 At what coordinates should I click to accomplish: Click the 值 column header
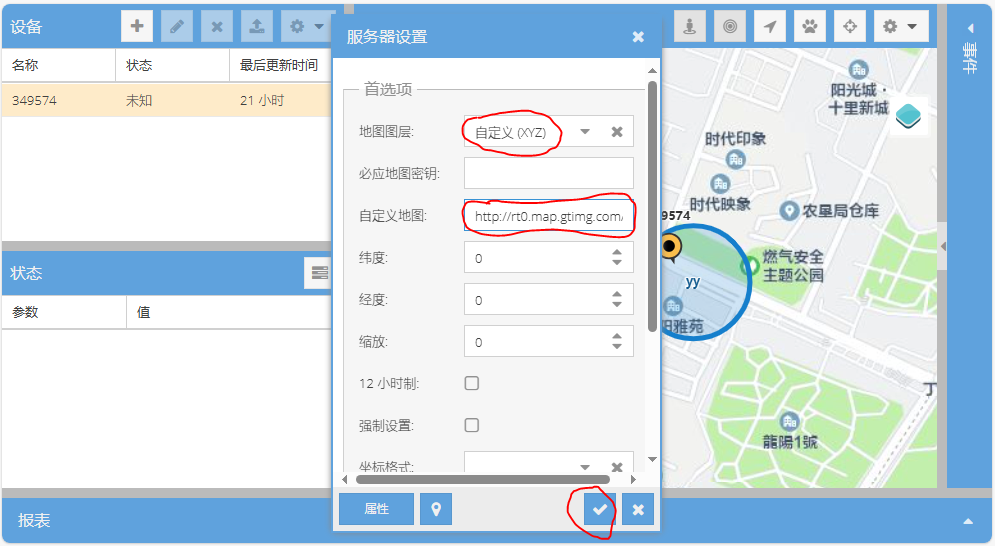click(x=228, y=312)
